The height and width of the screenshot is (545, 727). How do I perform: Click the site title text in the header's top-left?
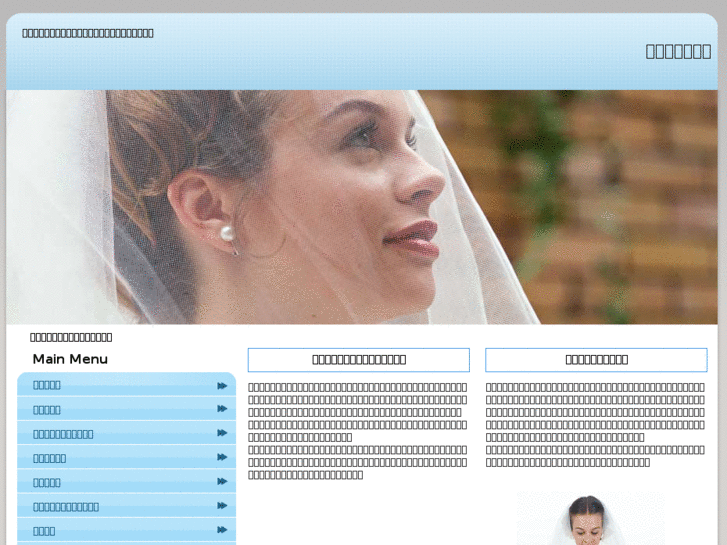pos(88,33)
